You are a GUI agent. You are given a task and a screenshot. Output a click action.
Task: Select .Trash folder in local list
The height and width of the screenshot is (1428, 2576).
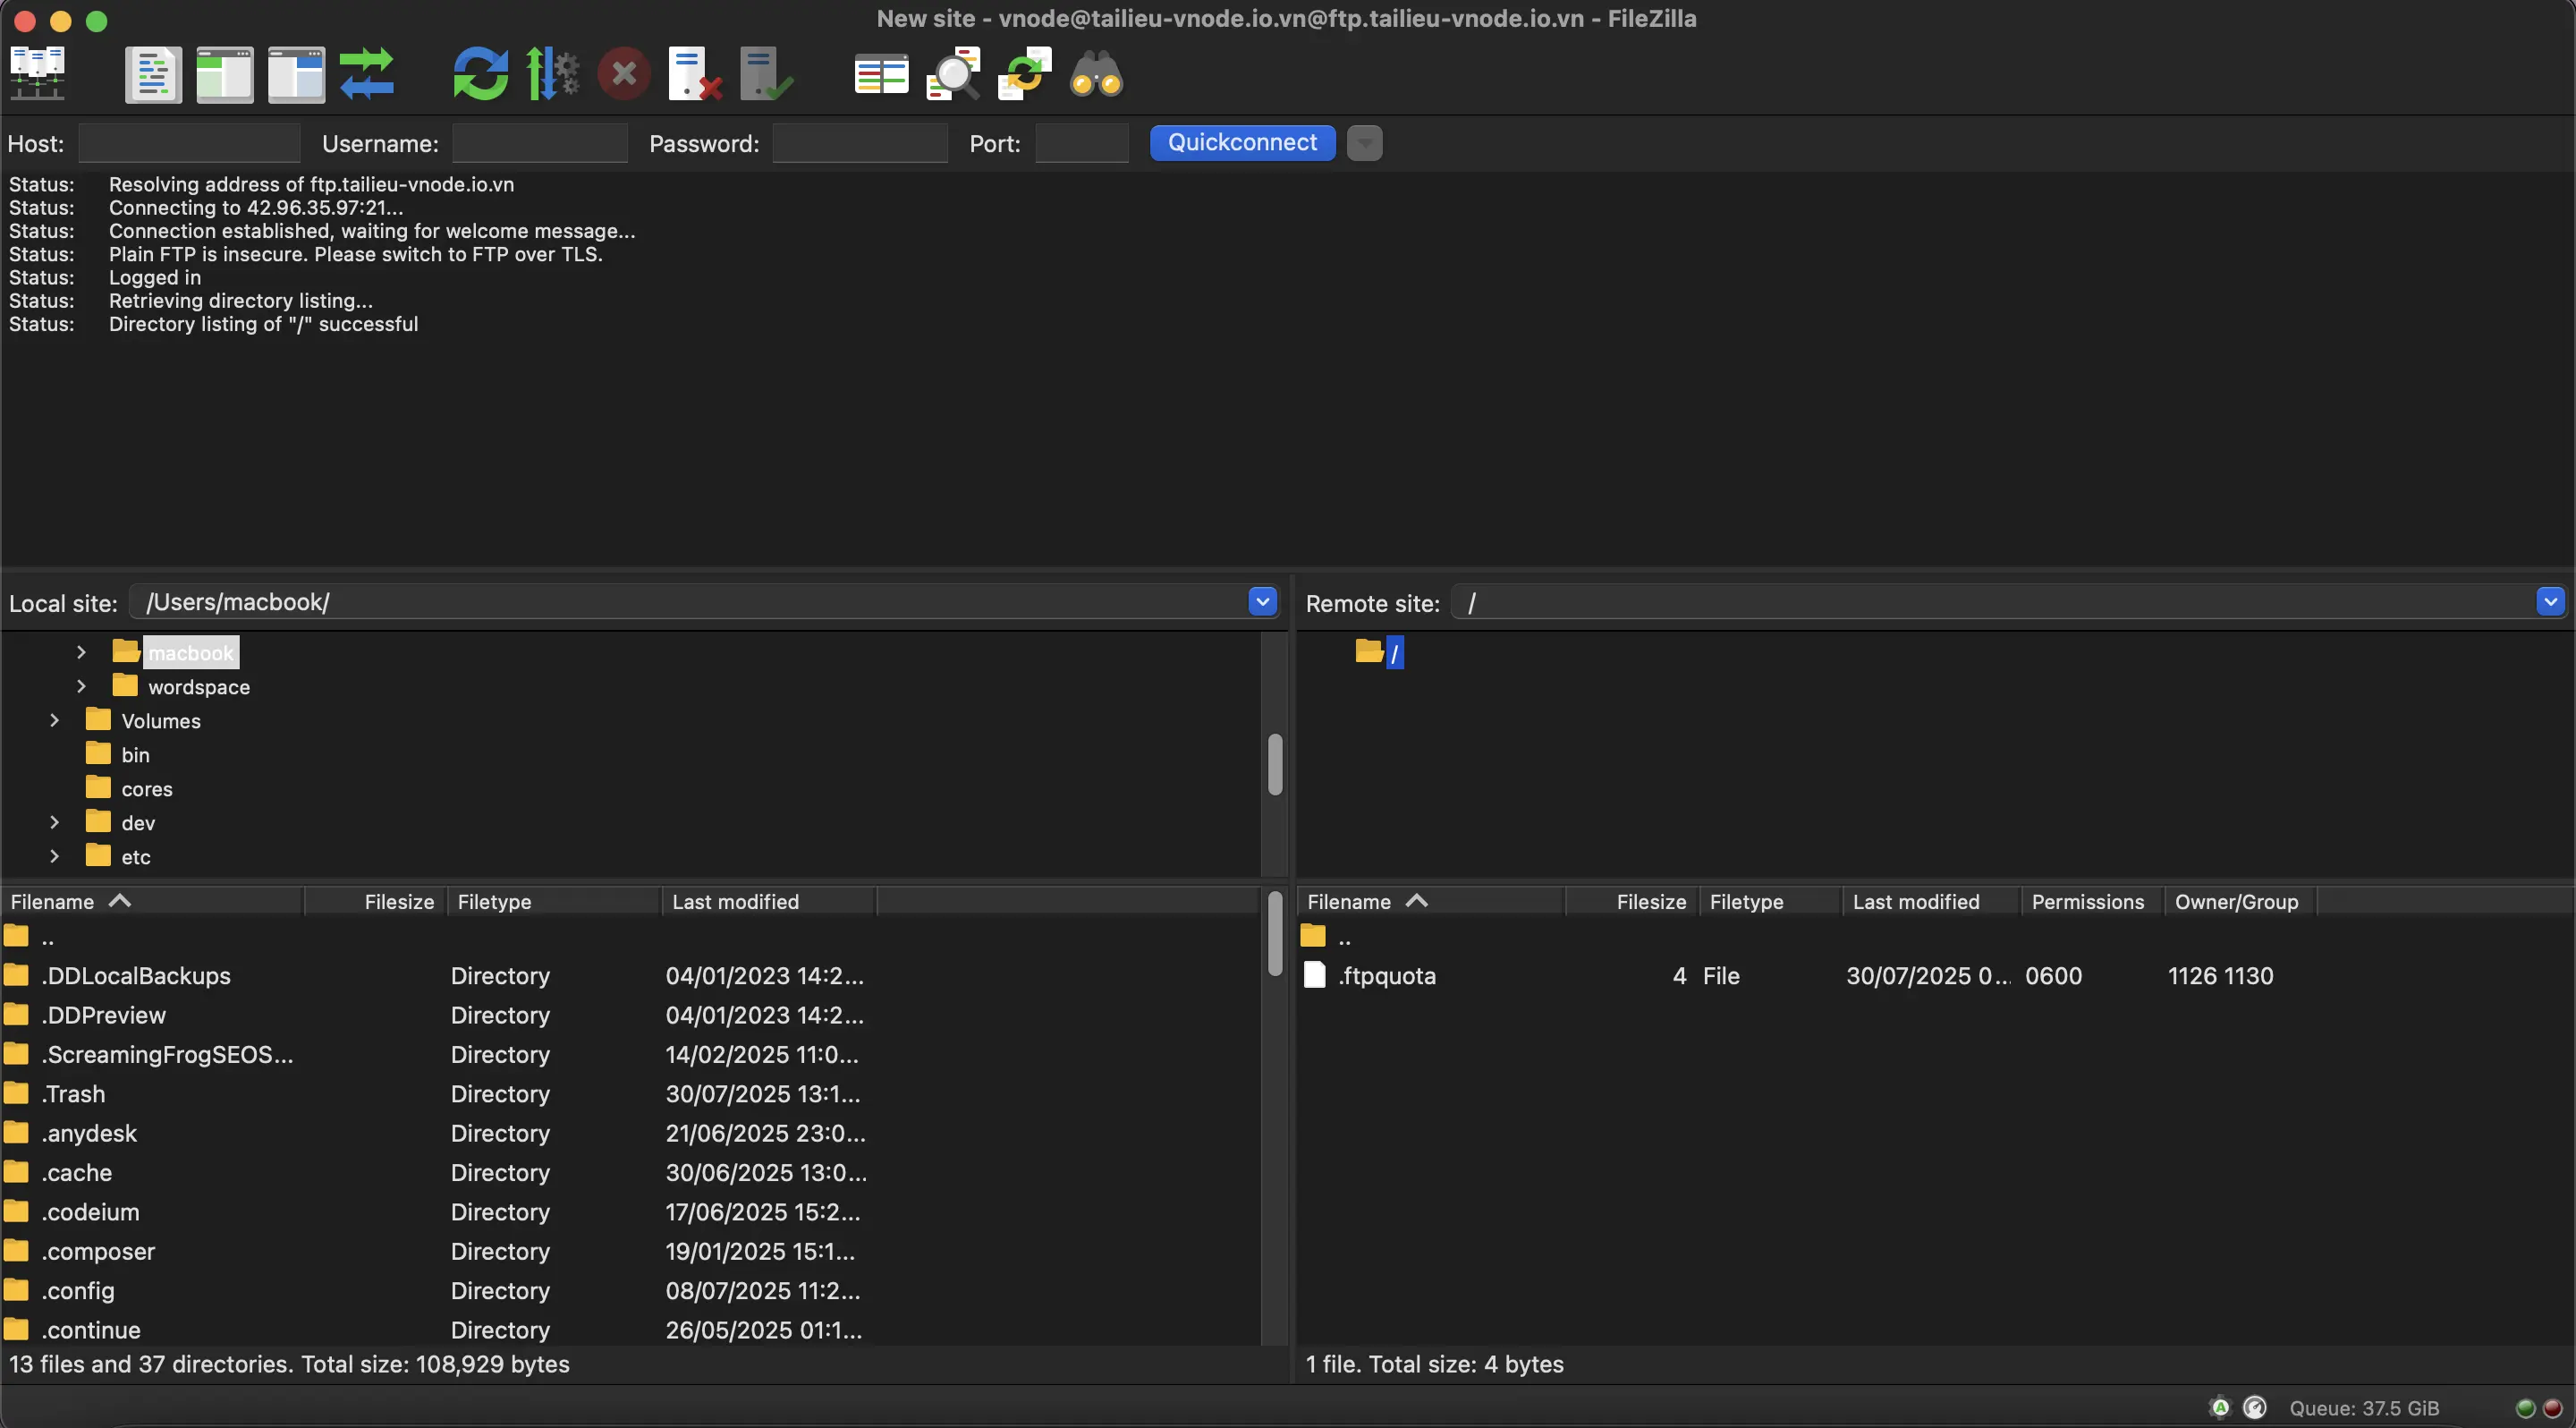point(630,1094)
